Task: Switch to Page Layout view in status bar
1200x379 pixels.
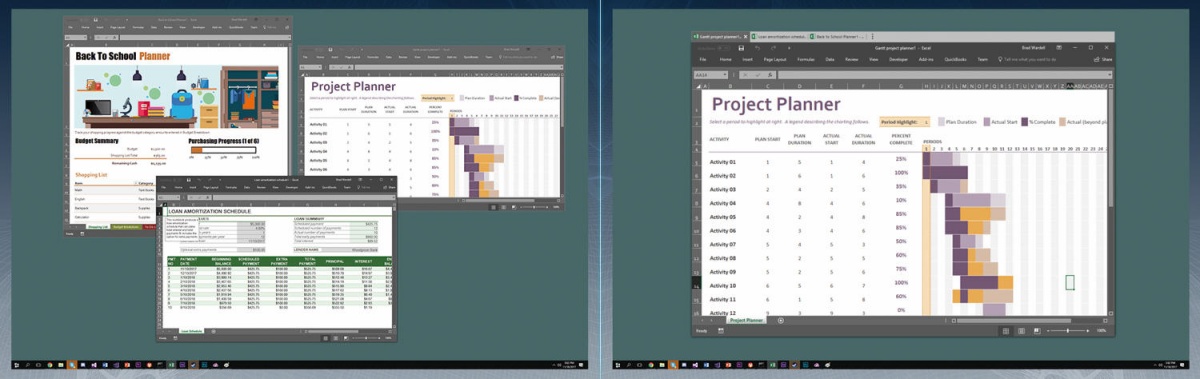Action: click(x=1021, y=331)
